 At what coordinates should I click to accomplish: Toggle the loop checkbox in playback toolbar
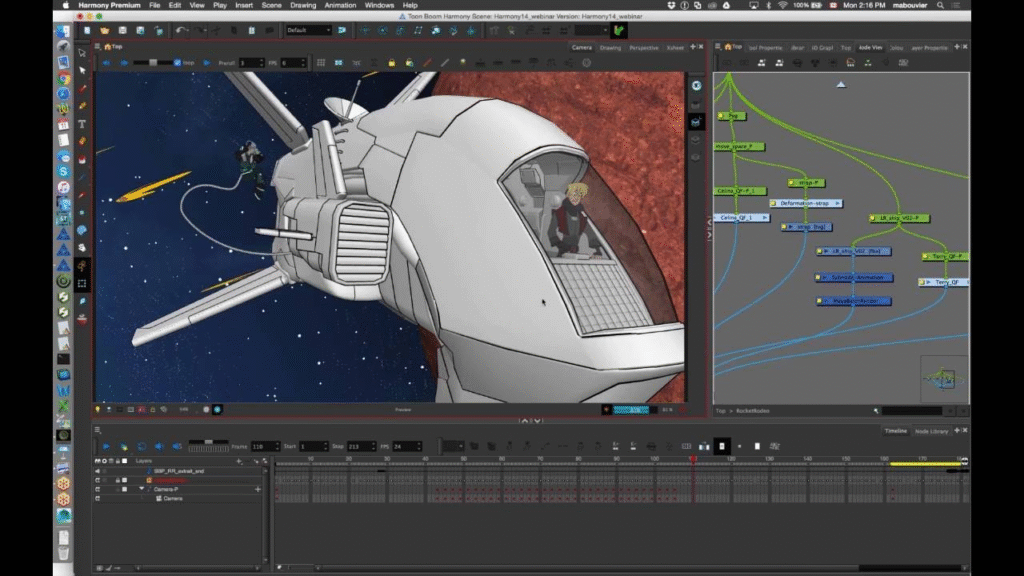coord(178,63)
